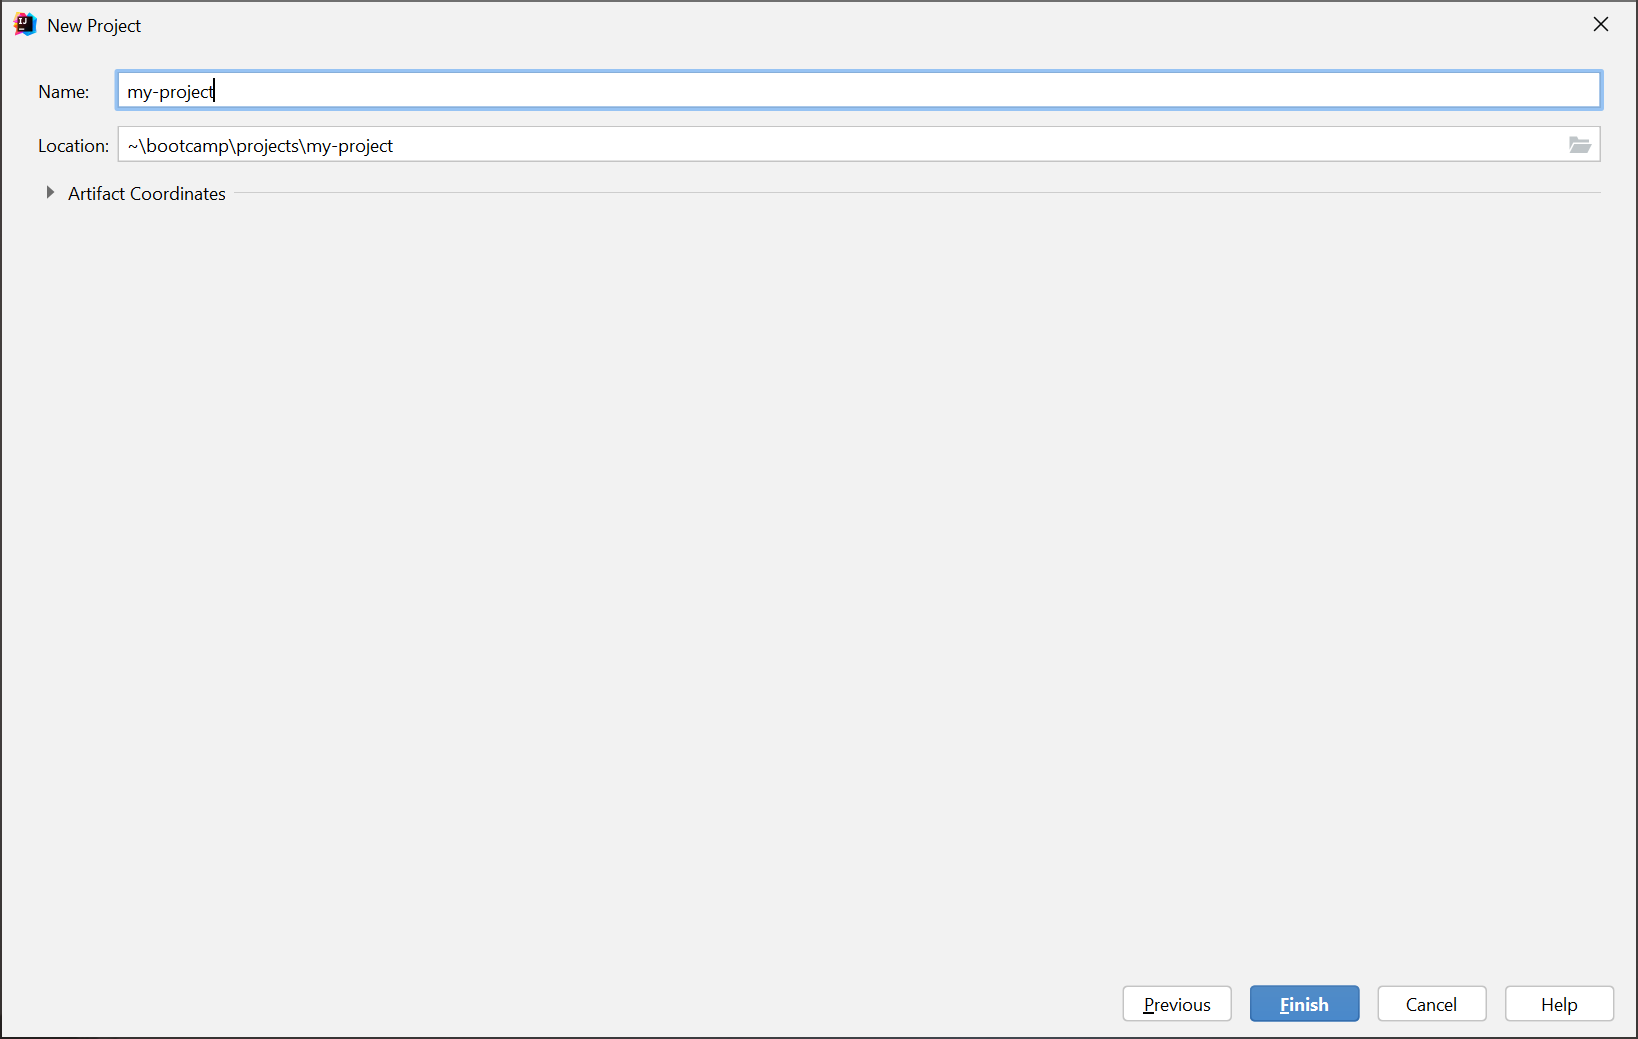This screenshot has height=1039, width=1638.
Task: Click the Name: label
Action: [64, 92]
